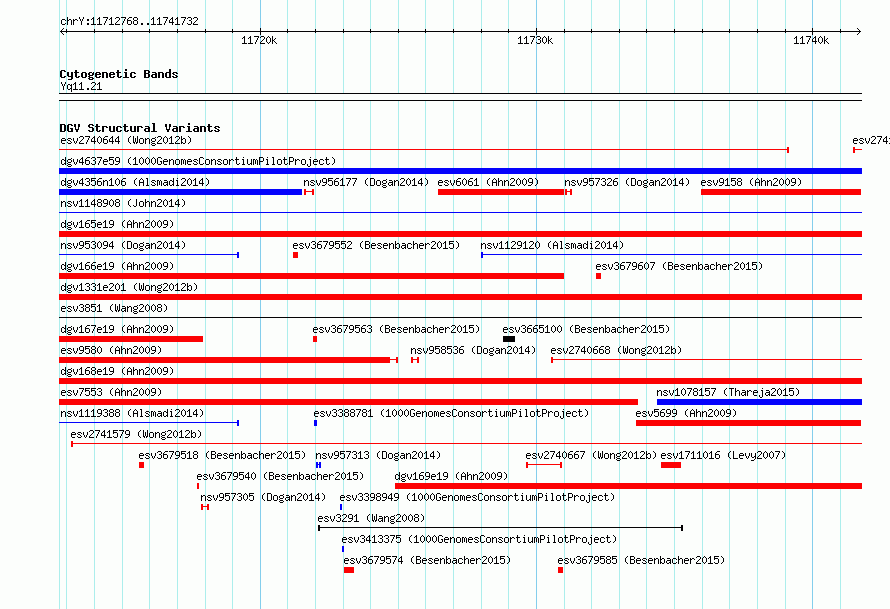Click the nsv957313 (Dogan2014) label
The image size is (890, 609).
[378, 455]
